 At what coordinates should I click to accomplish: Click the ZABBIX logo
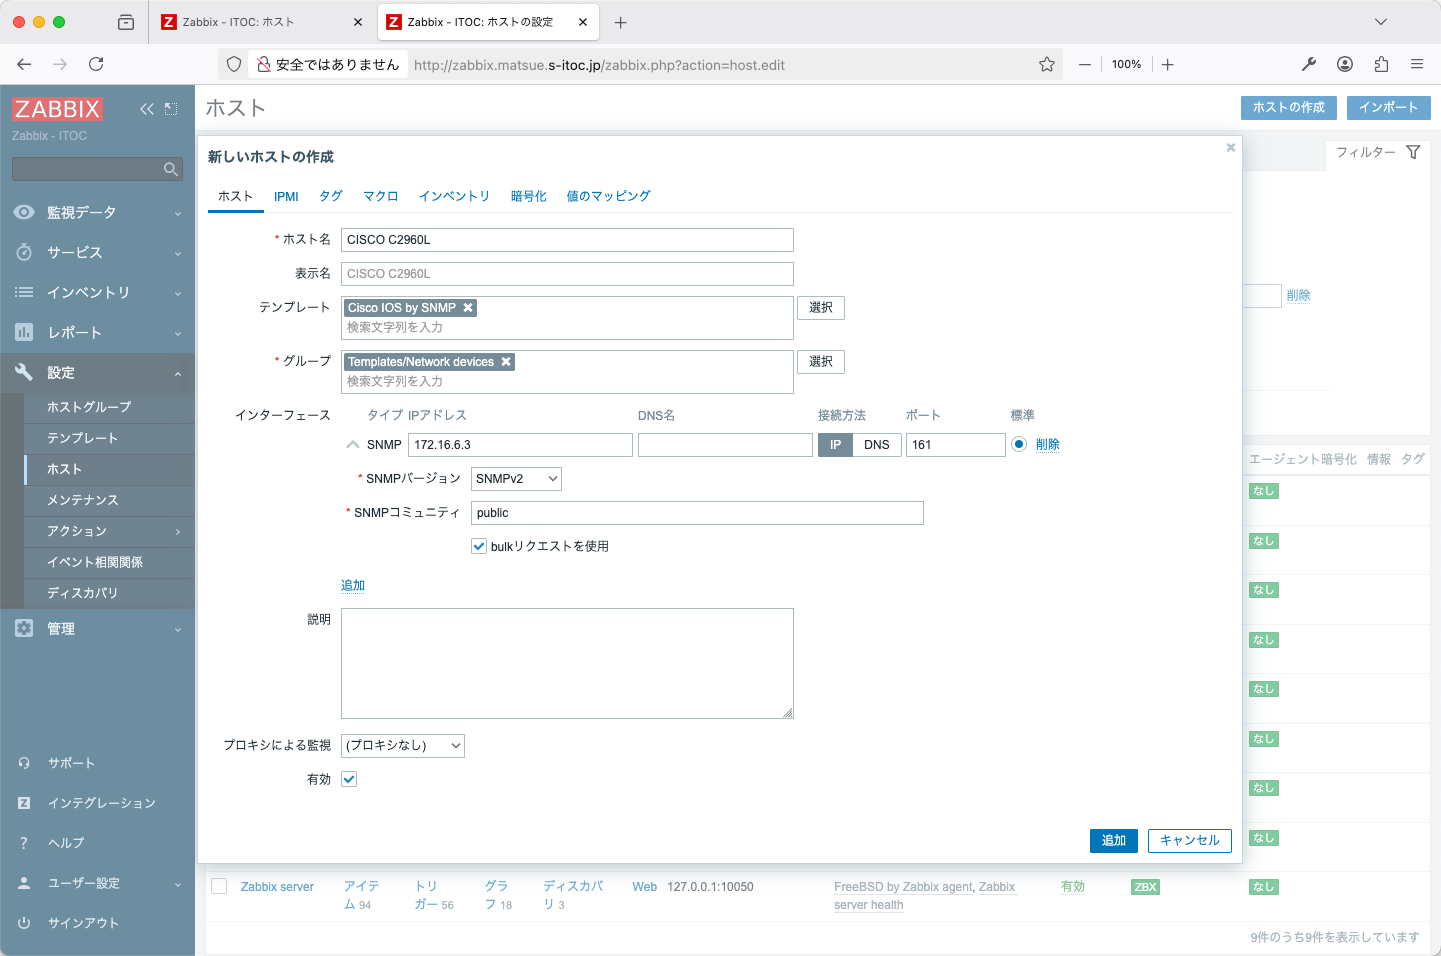pos(57,109)
